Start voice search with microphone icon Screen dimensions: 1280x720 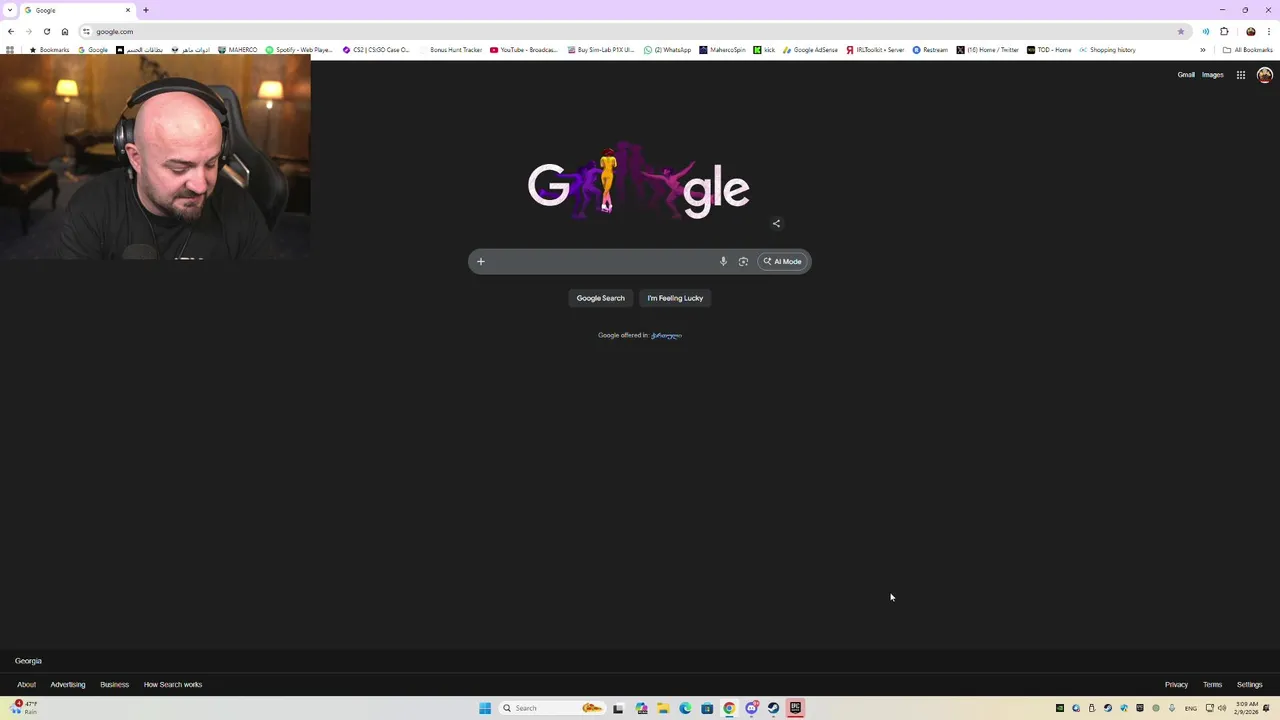(723, 262)
